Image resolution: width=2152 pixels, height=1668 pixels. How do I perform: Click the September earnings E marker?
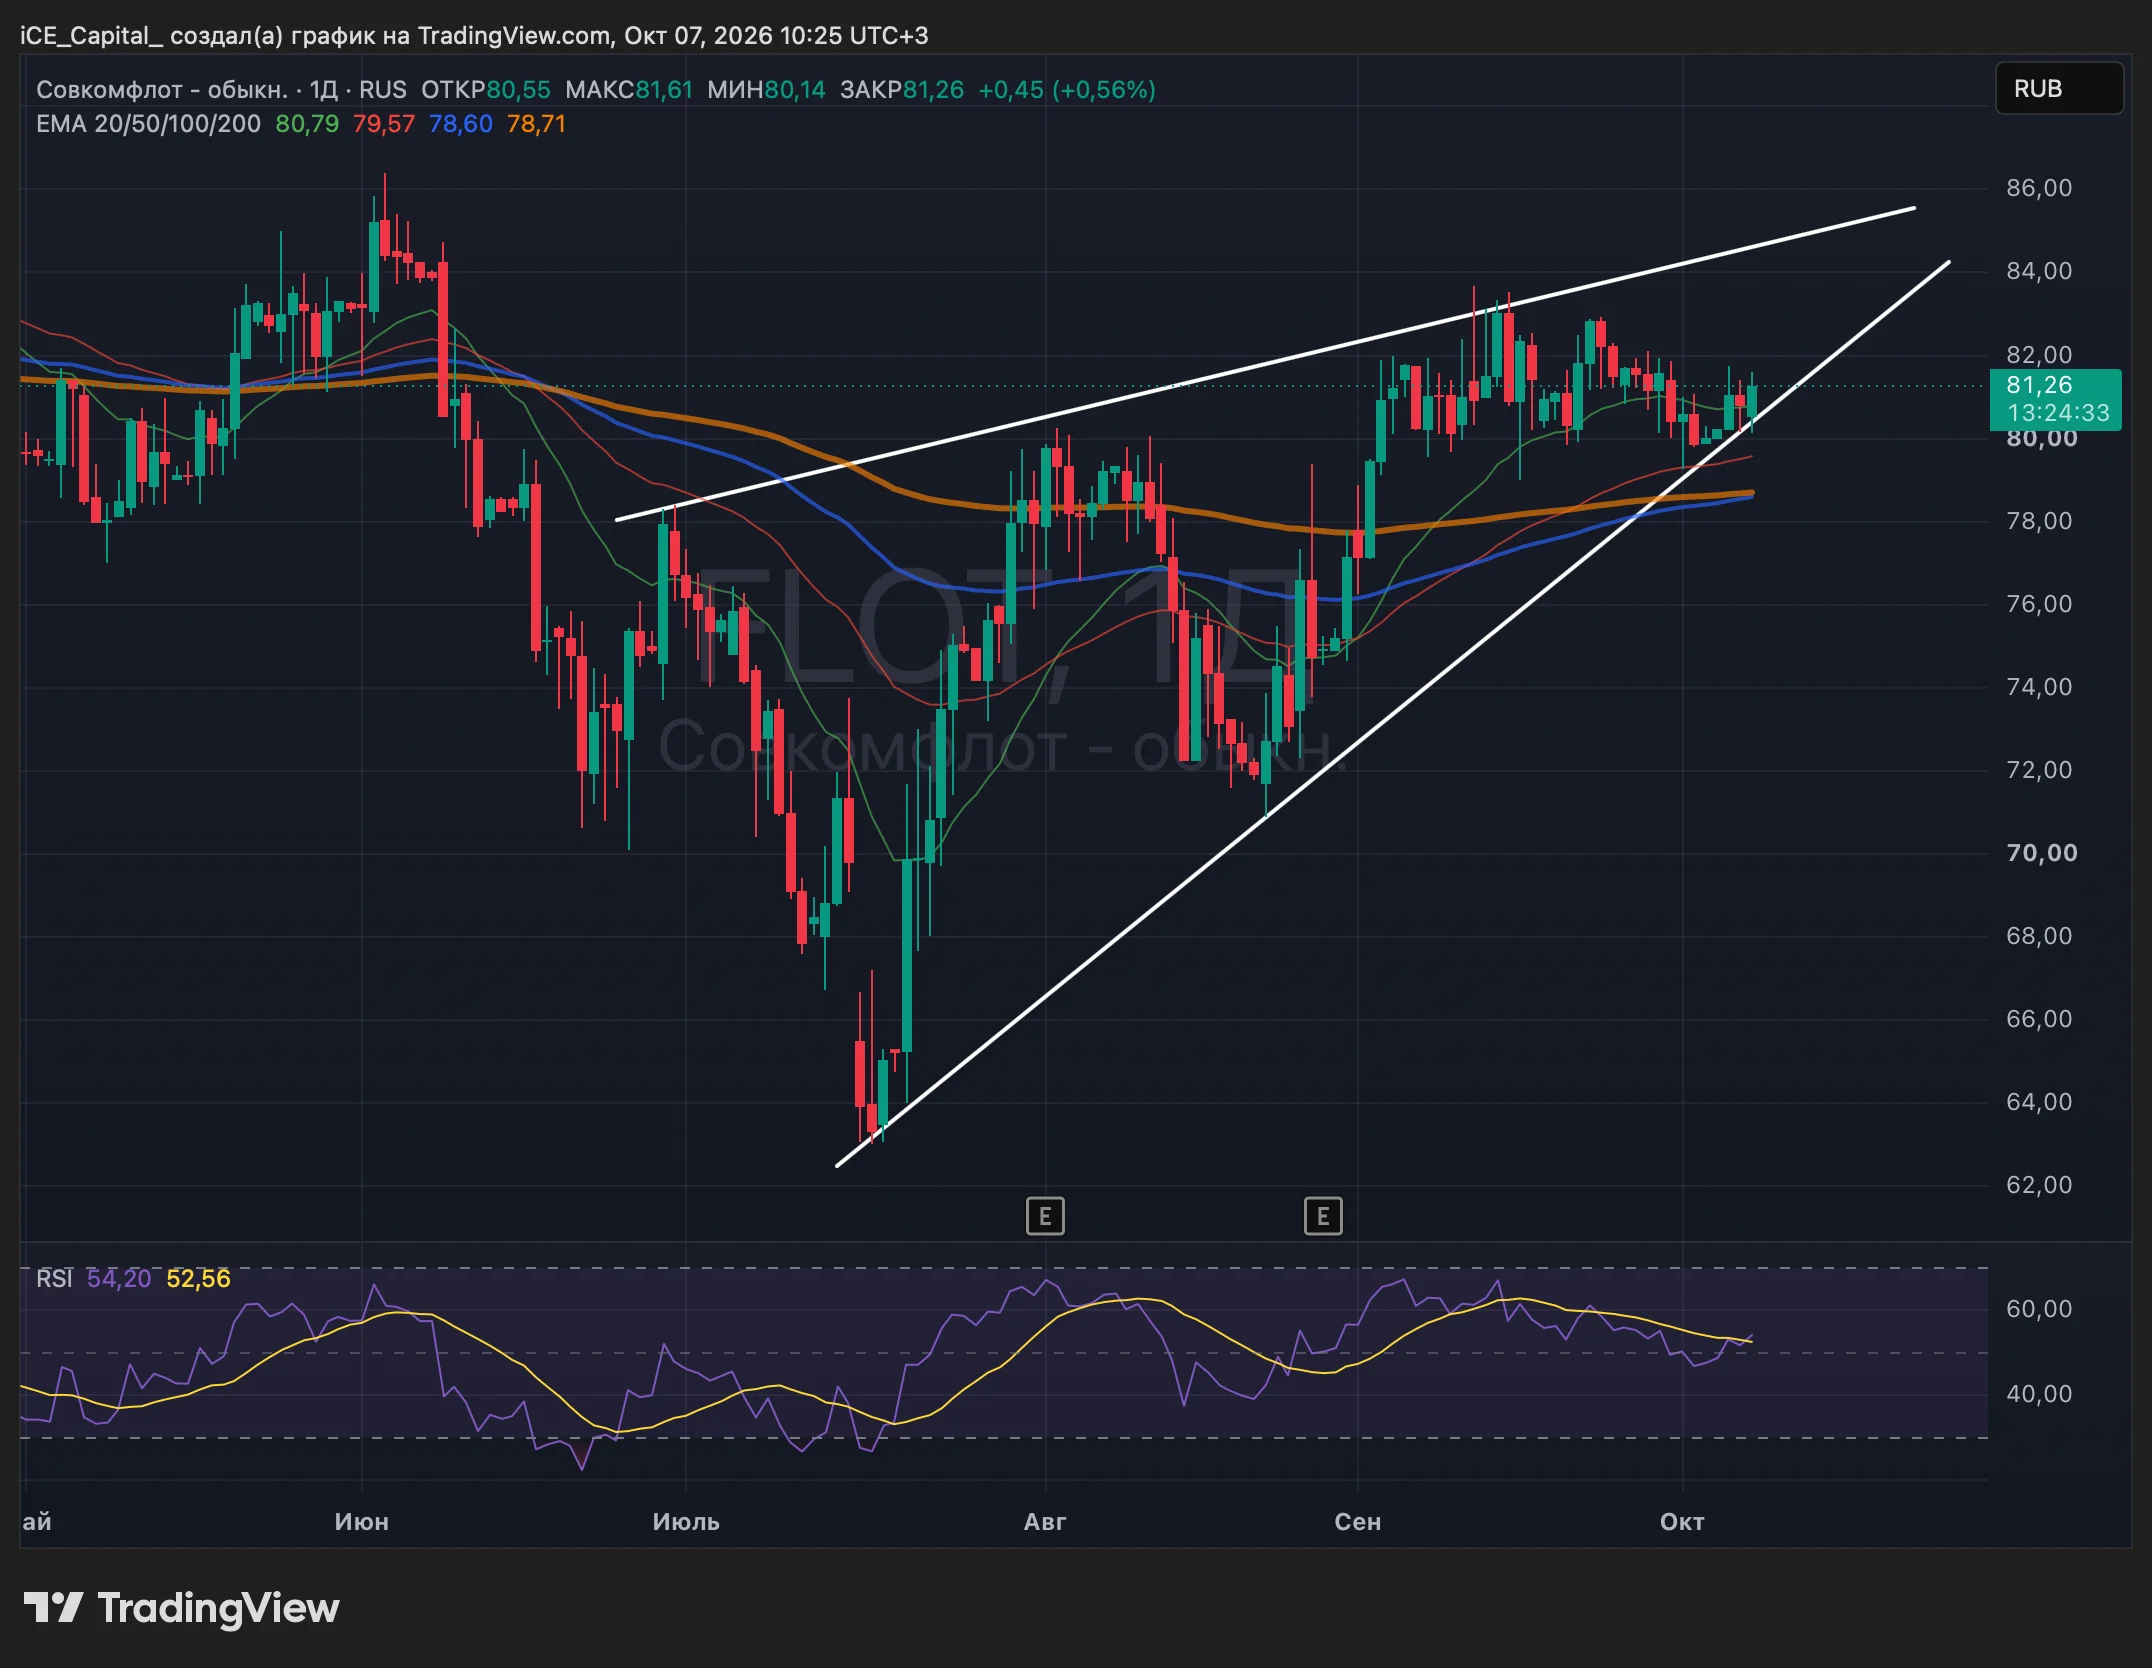click(1323, 1216)
